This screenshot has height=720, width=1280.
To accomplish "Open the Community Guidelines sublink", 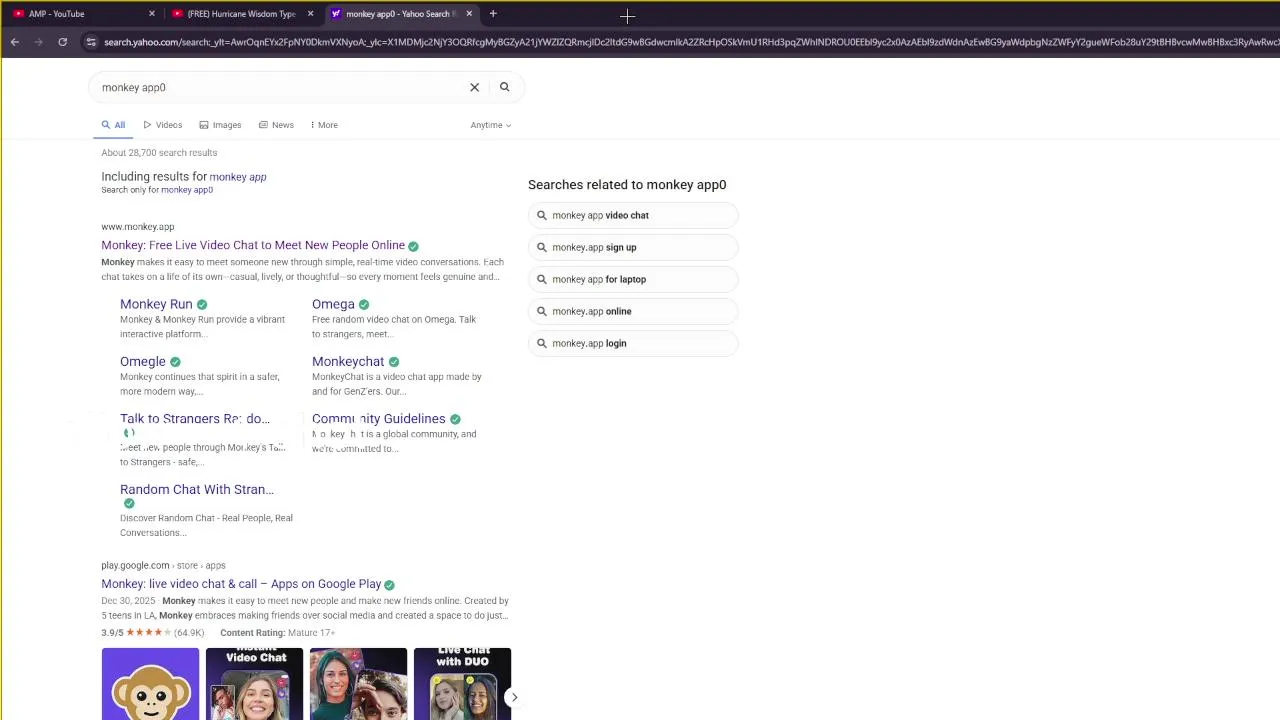I will click(379, 419).
